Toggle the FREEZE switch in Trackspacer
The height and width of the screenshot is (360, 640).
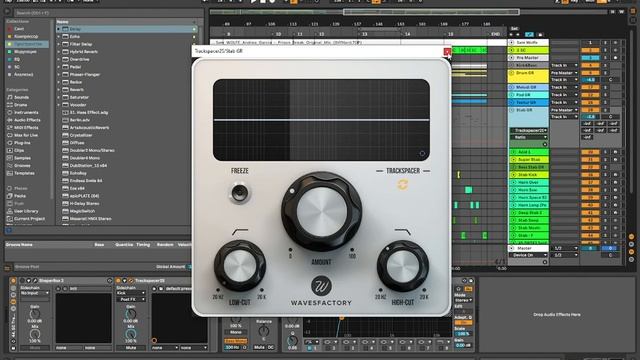coord(240,193)
